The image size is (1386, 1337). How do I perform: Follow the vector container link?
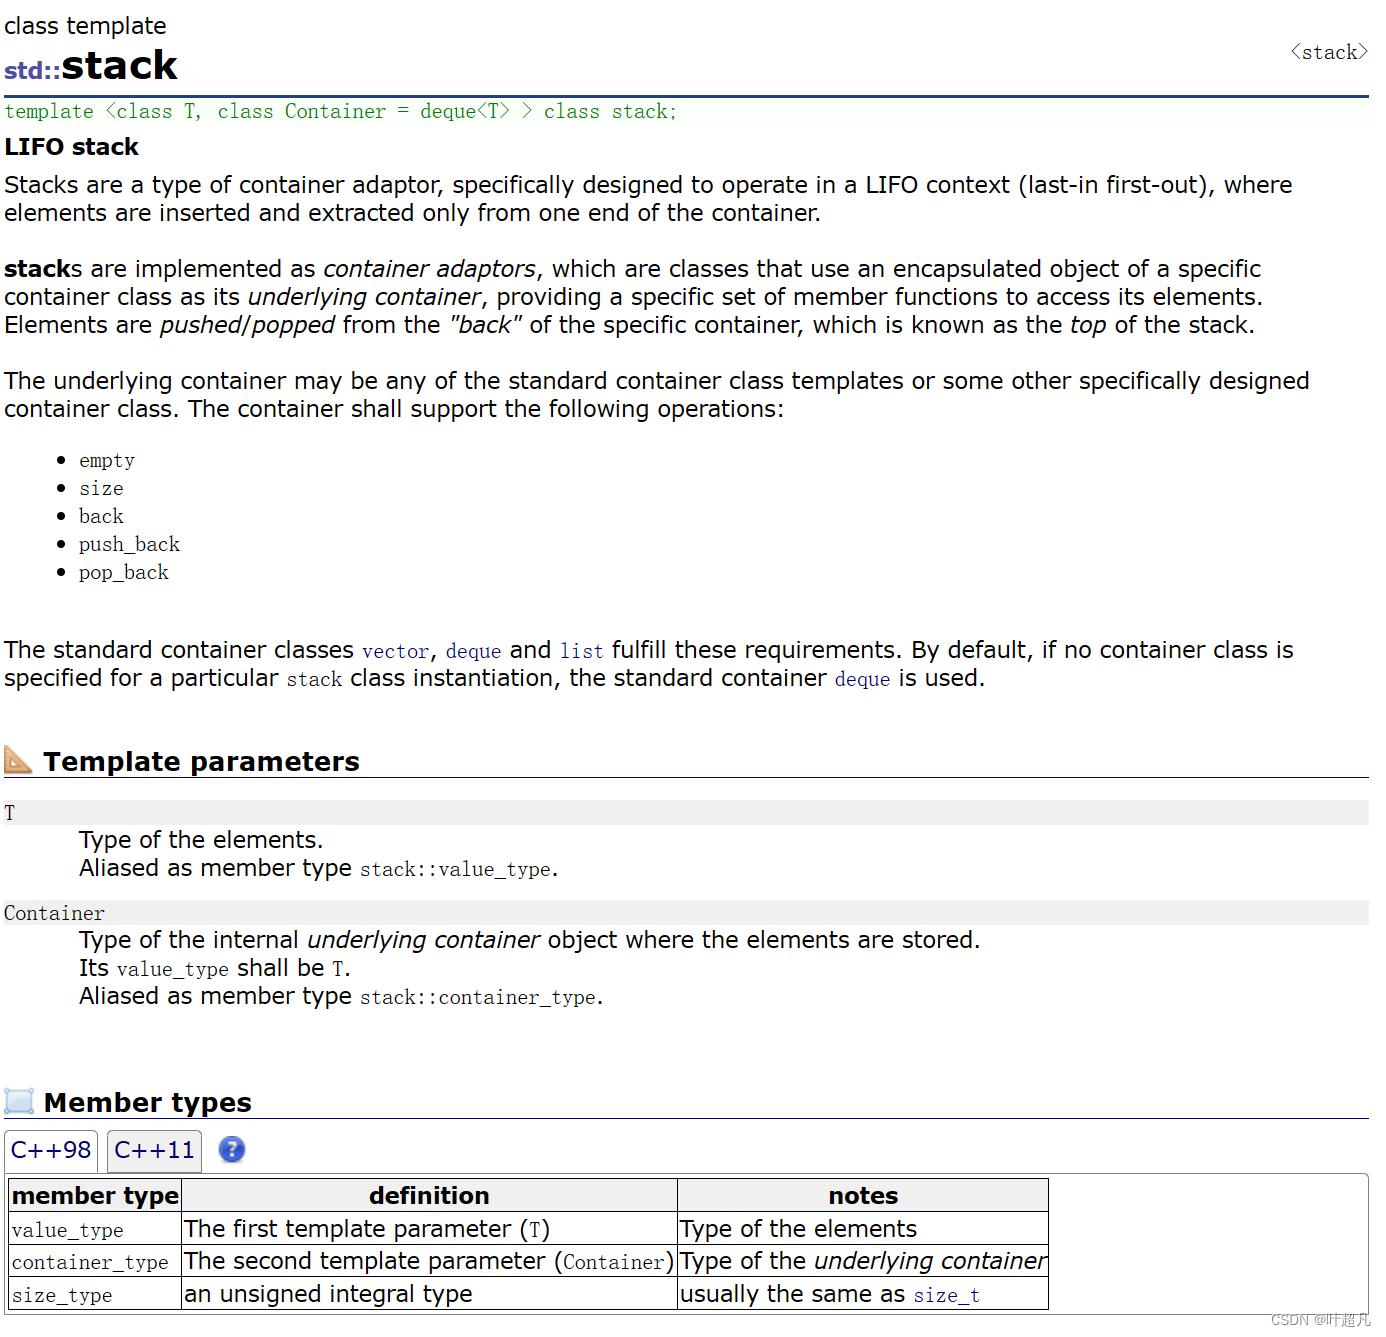[395, 651]
